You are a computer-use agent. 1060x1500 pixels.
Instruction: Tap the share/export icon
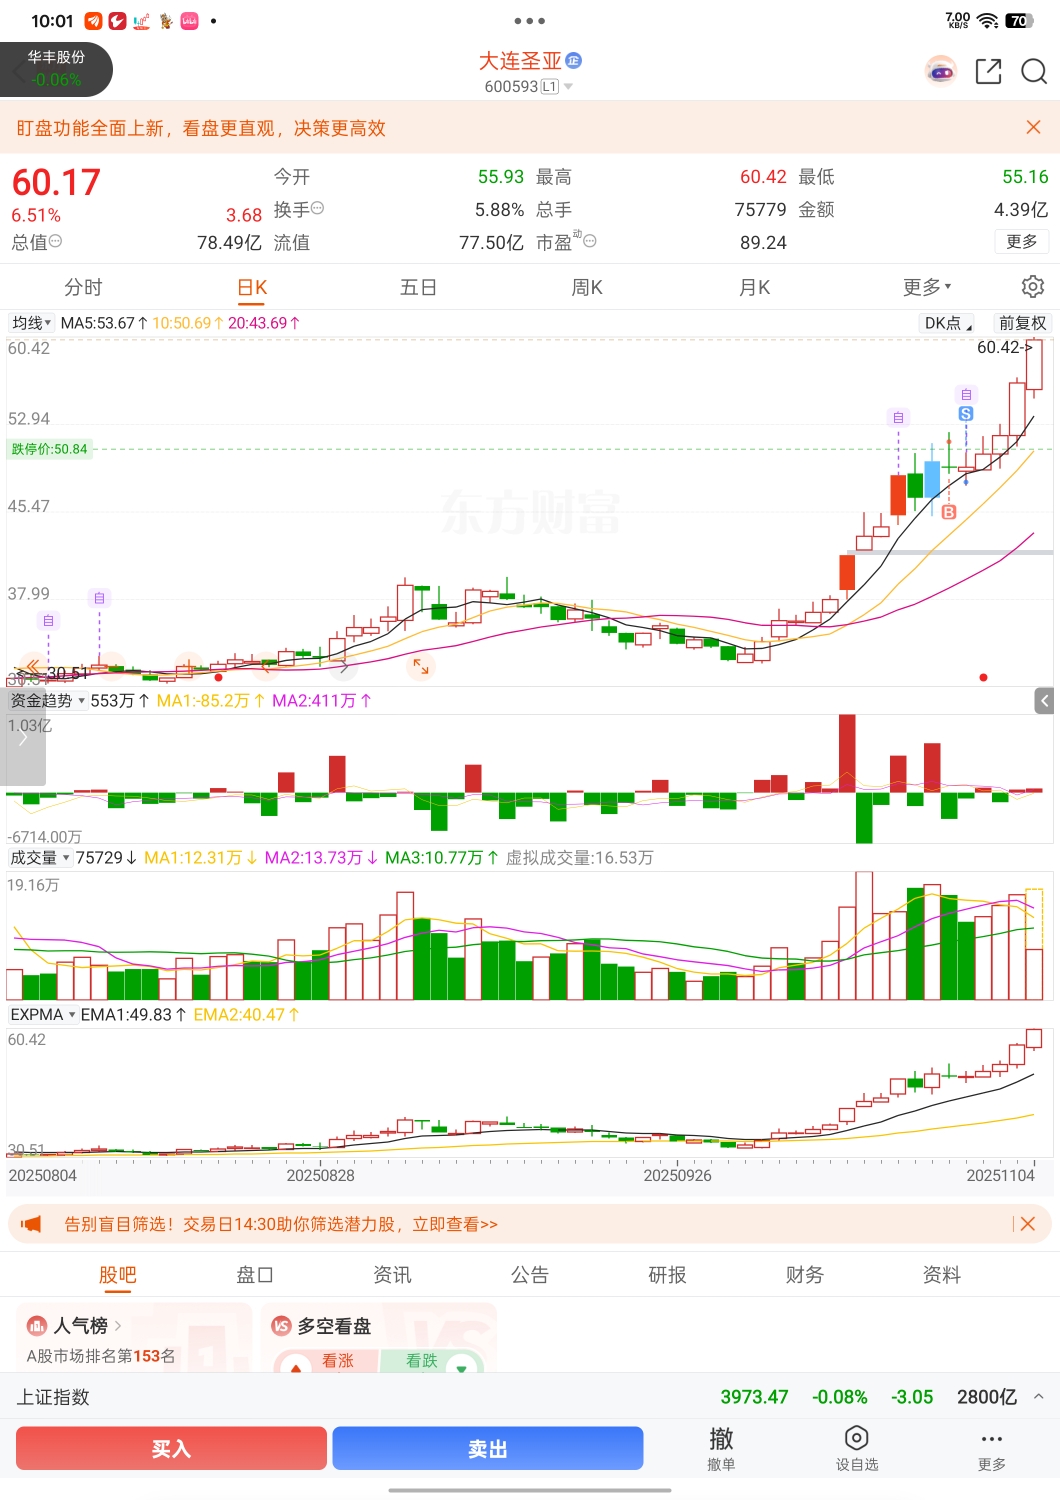(988, 71)
